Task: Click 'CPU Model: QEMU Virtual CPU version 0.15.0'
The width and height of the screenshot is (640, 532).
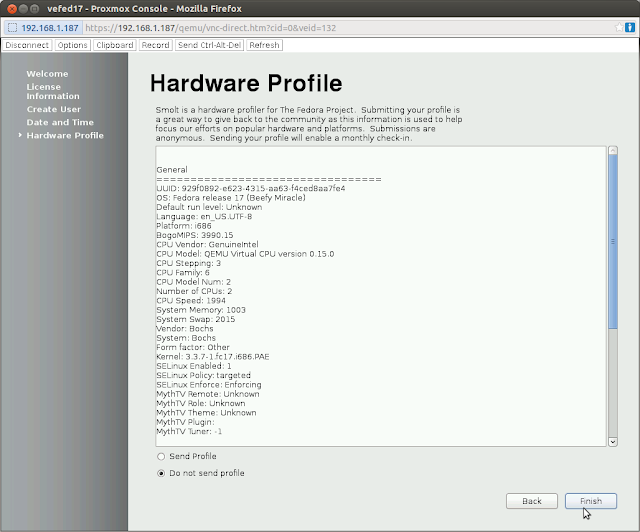Action: click(x=245, y=254)
